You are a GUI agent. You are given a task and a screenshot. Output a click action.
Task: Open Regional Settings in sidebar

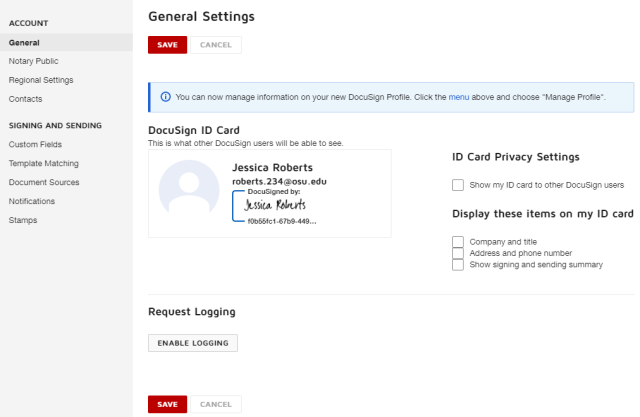click(x=41, y=80)
